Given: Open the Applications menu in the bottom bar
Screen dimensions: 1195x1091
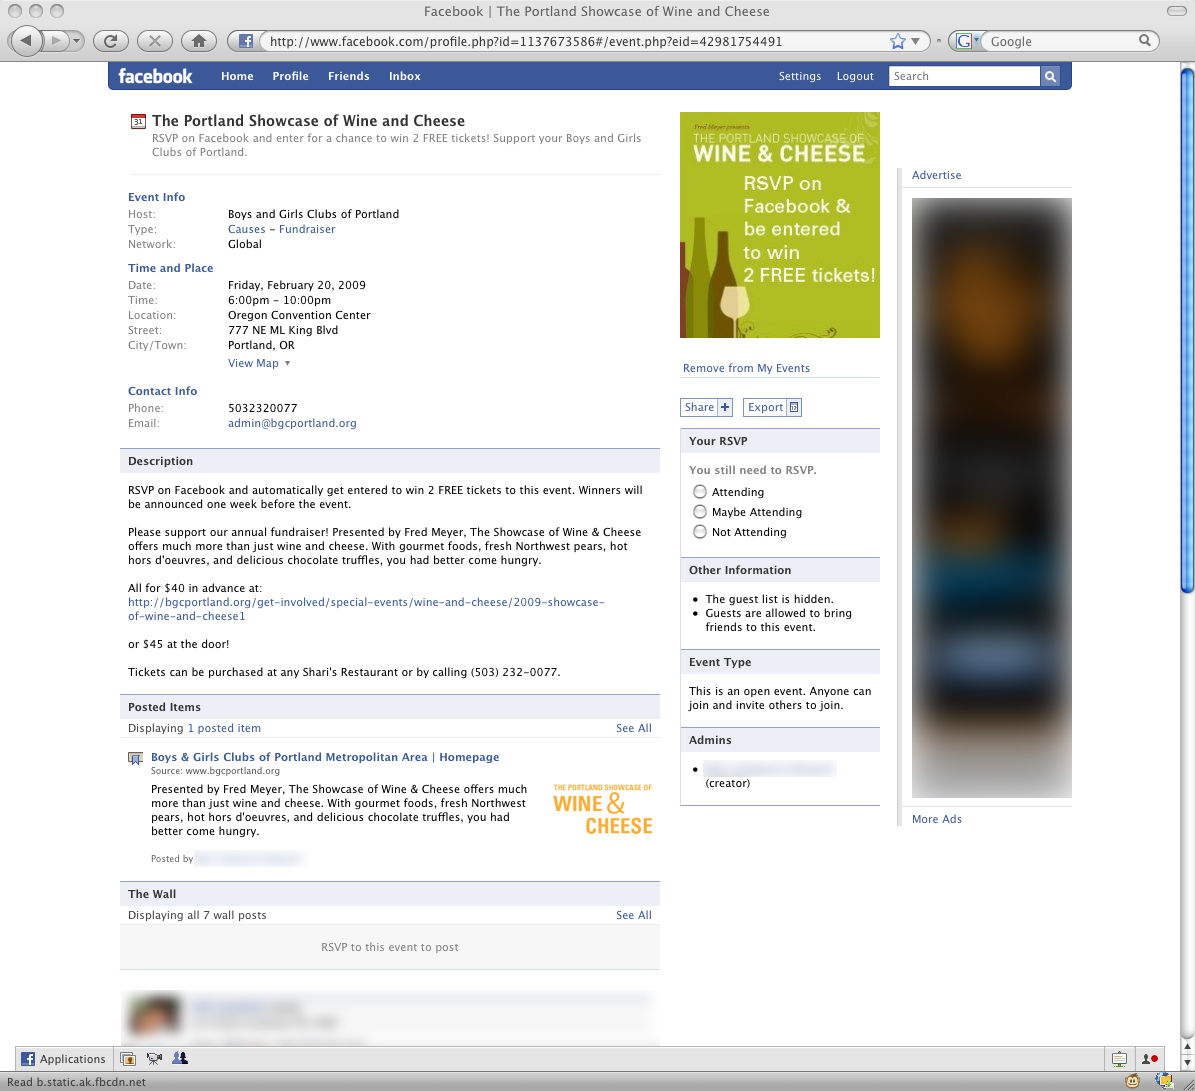Looking at the screenshot, I should coord(63,1059).
